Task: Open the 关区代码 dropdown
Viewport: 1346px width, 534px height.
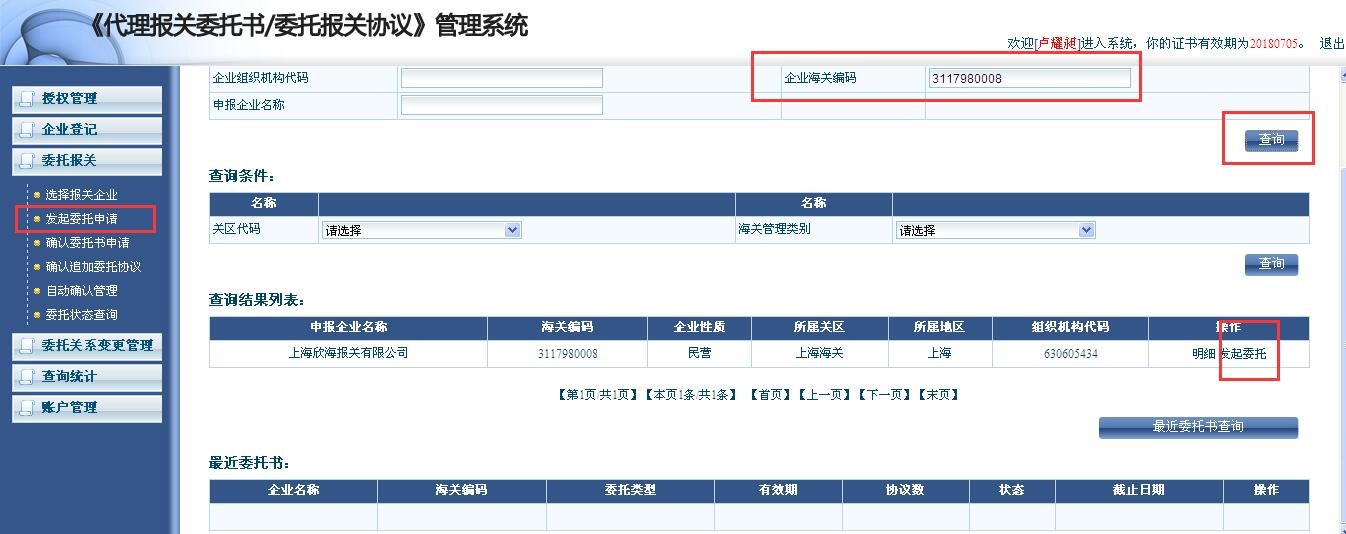Action: tap(421, 230)
